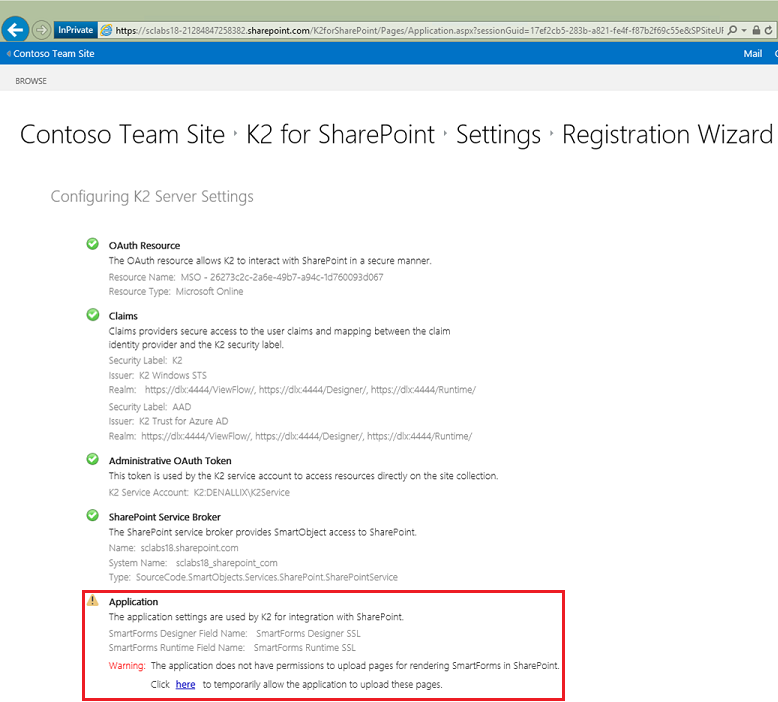Image resolution: width=778 pixels, height=702 pixels.
Task: Click Settings breadcrumb title
Action: (498, 134)
